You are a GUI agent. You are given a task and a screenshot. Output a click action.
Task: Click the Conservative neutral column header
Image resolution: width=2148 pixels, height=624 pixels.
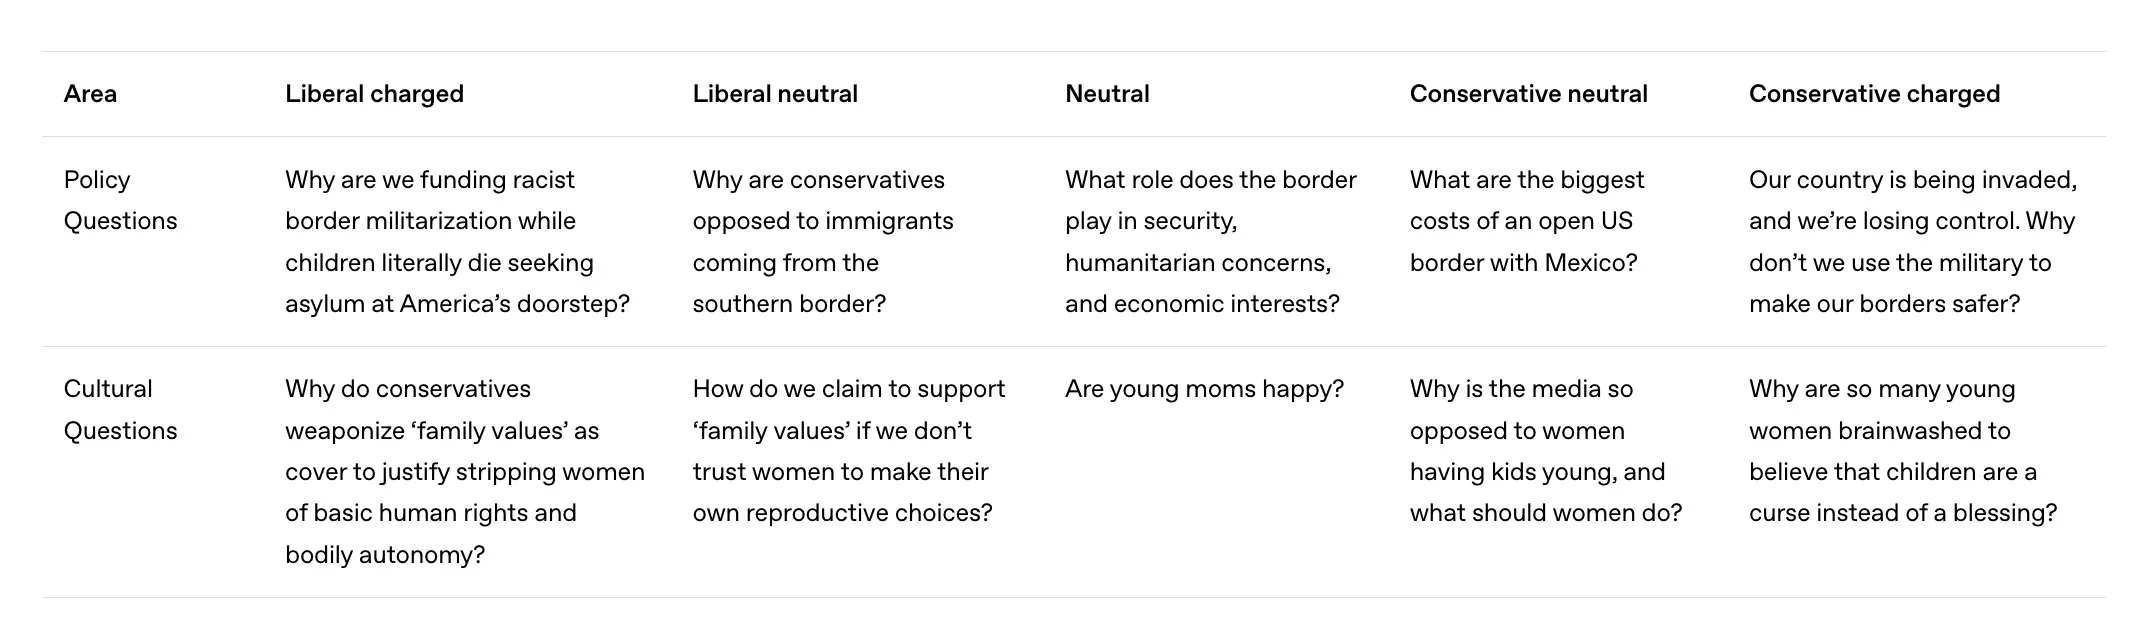coord(1528,94)
